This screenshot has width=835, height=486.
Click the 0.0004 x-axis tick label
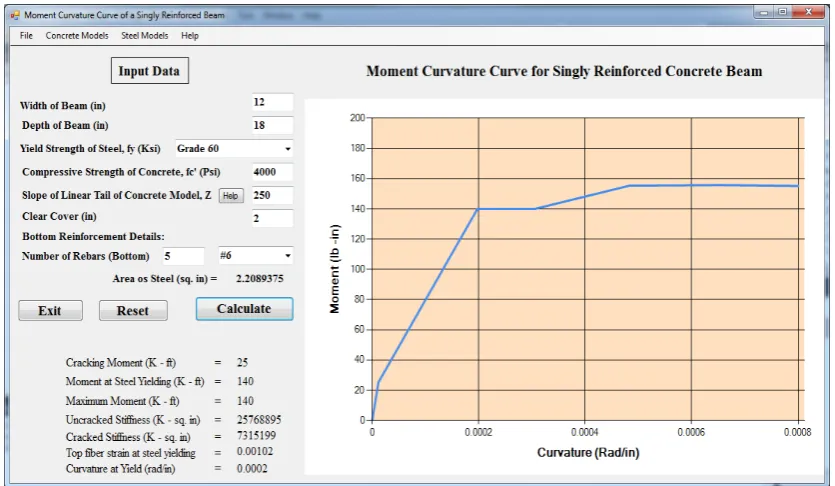click(585, 432)
